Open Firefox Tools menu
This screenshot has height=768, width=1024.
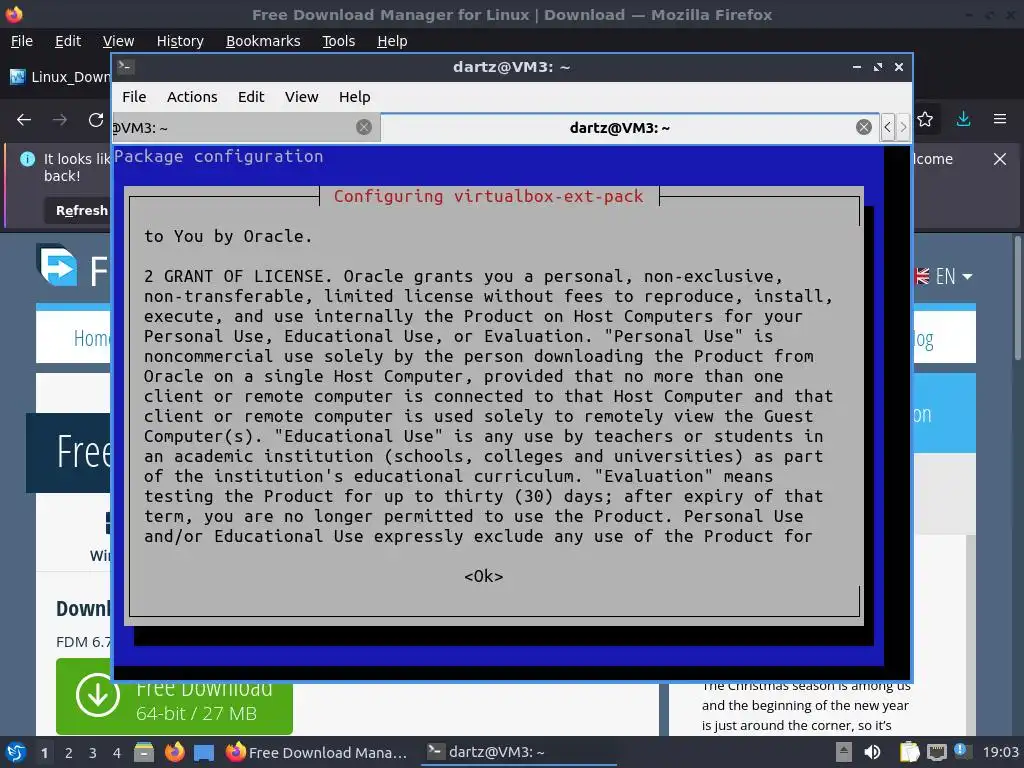[x=338, y=41]
